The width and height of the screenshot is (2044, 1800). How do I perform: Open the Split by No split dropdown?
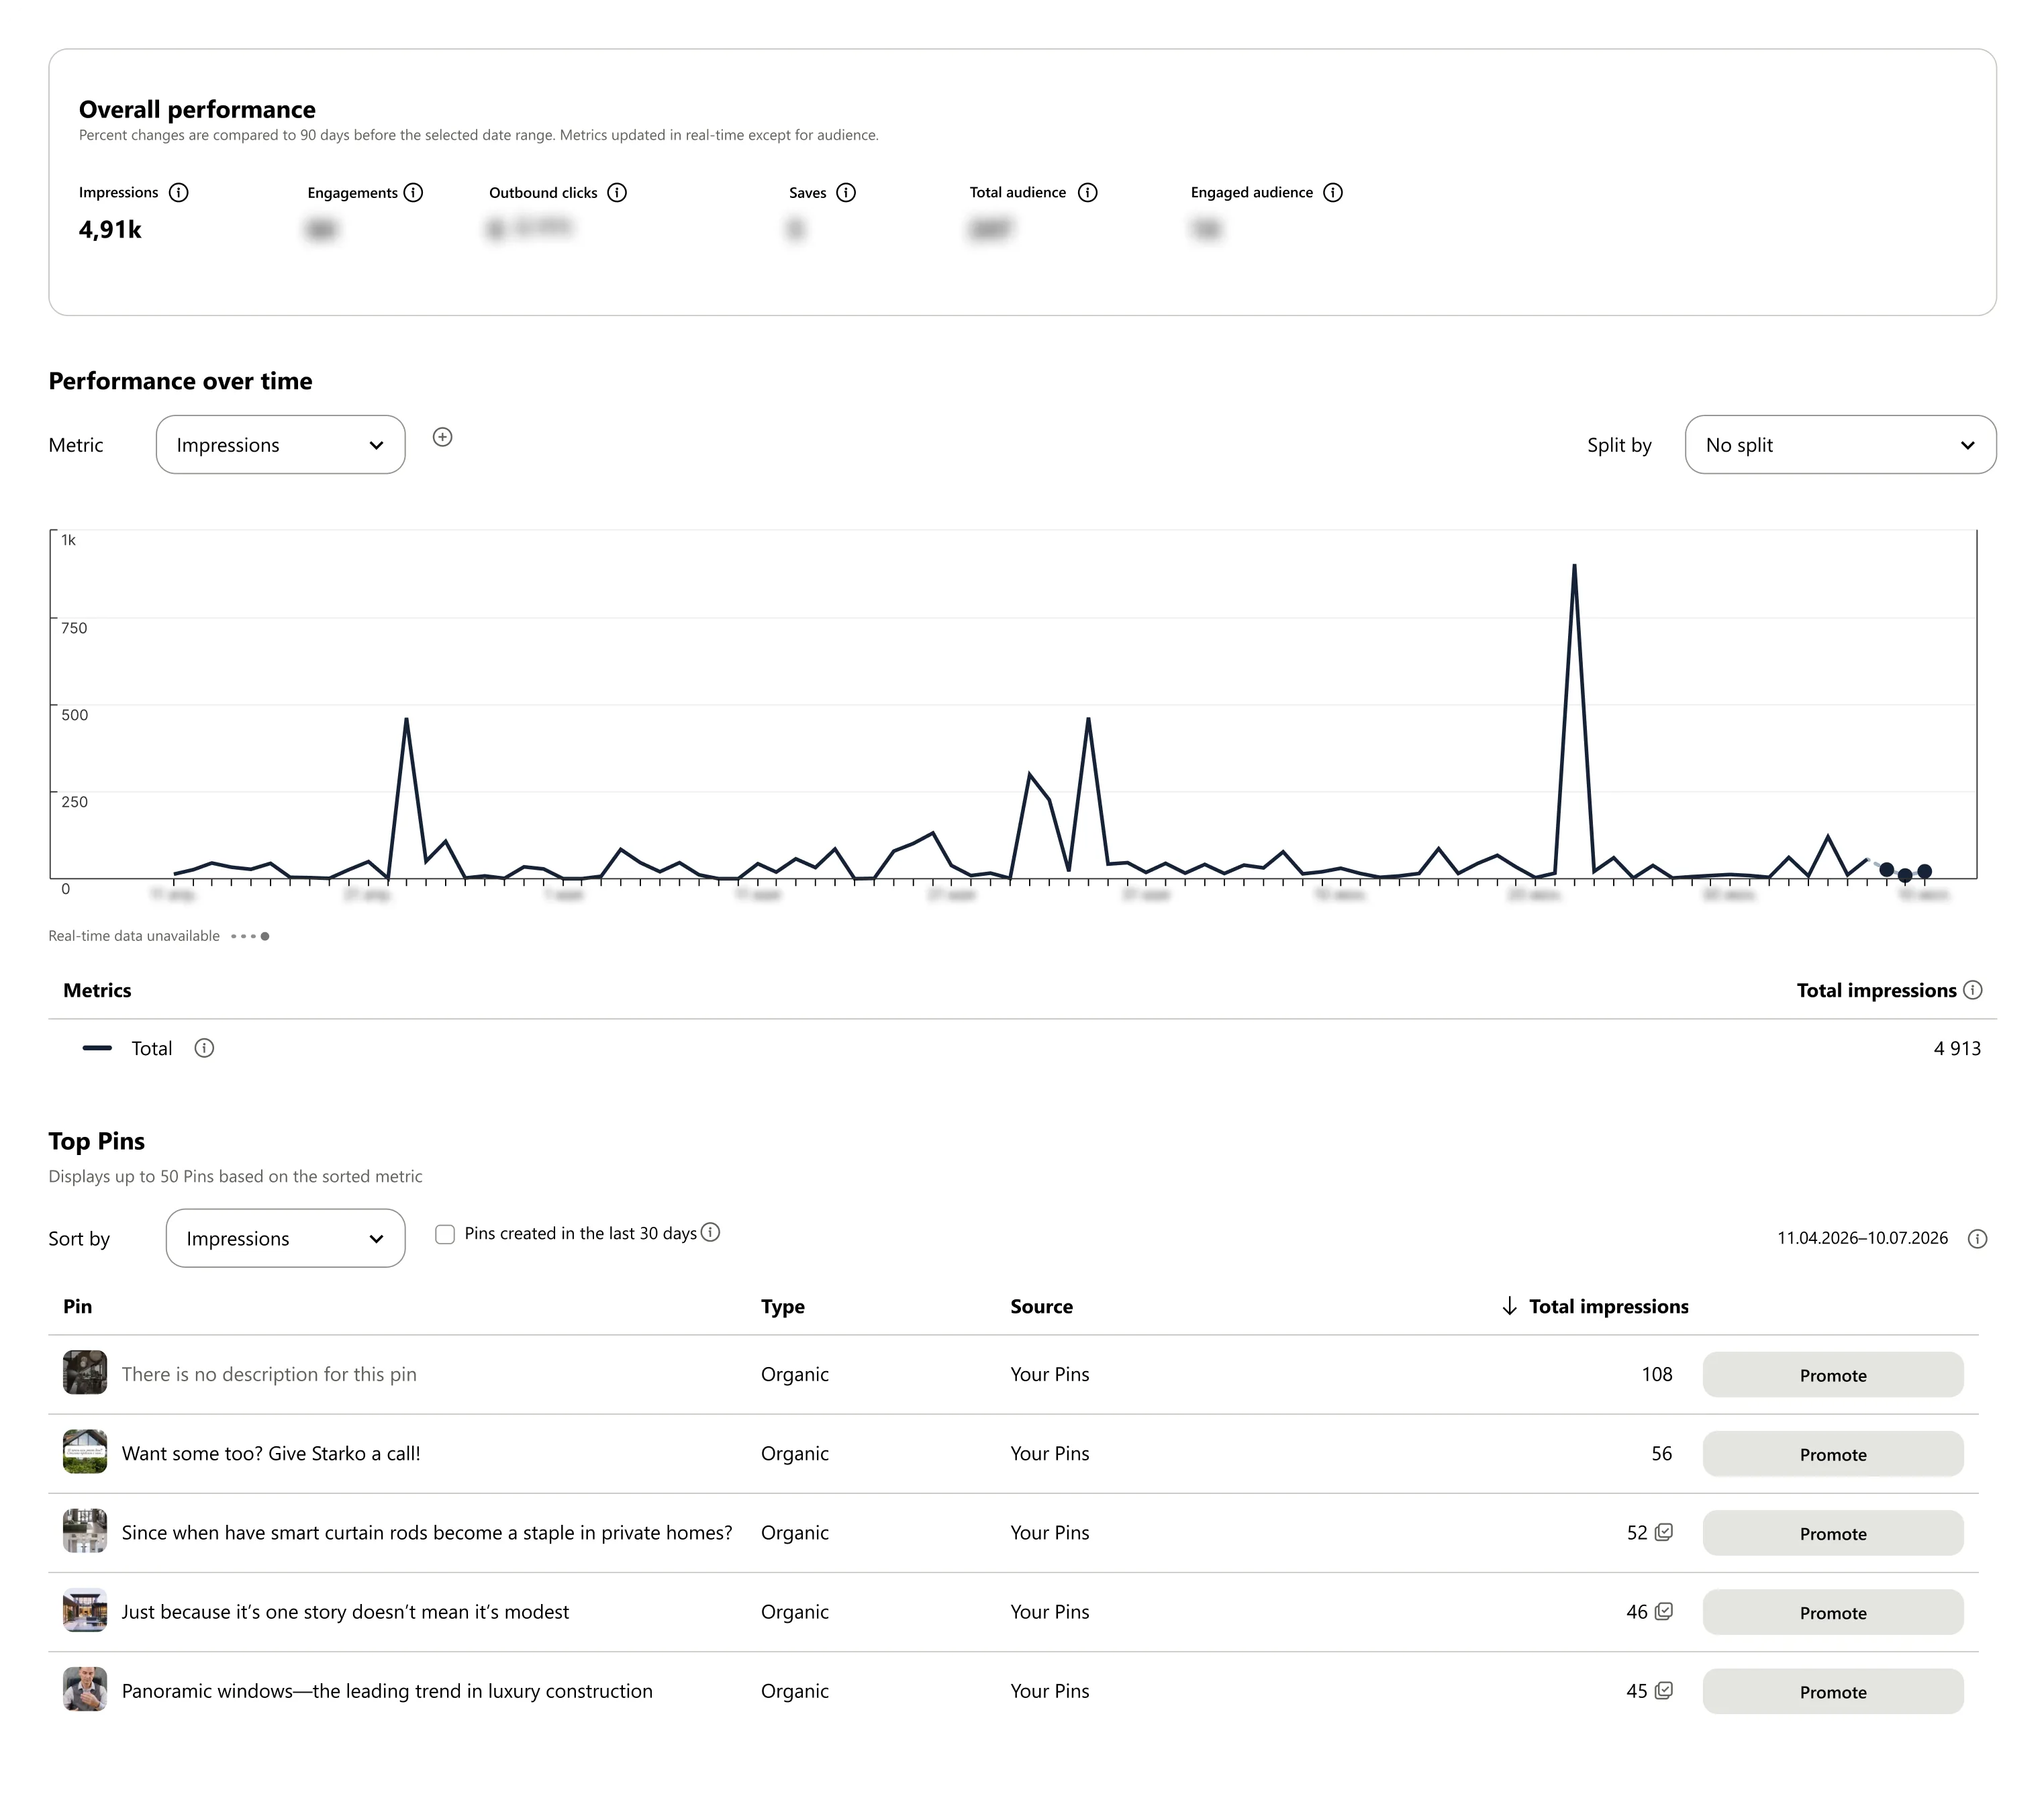(1840, 445)
